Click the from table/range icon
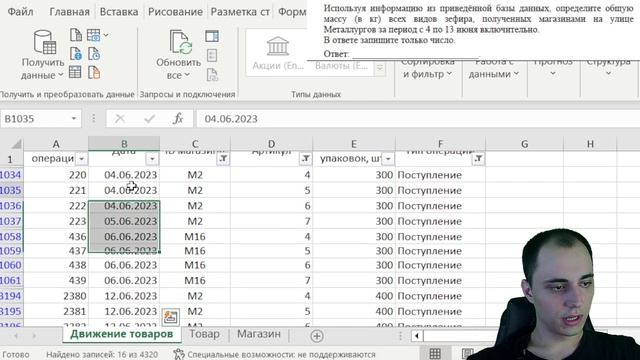The image size is (640, 360). (75, 72)
